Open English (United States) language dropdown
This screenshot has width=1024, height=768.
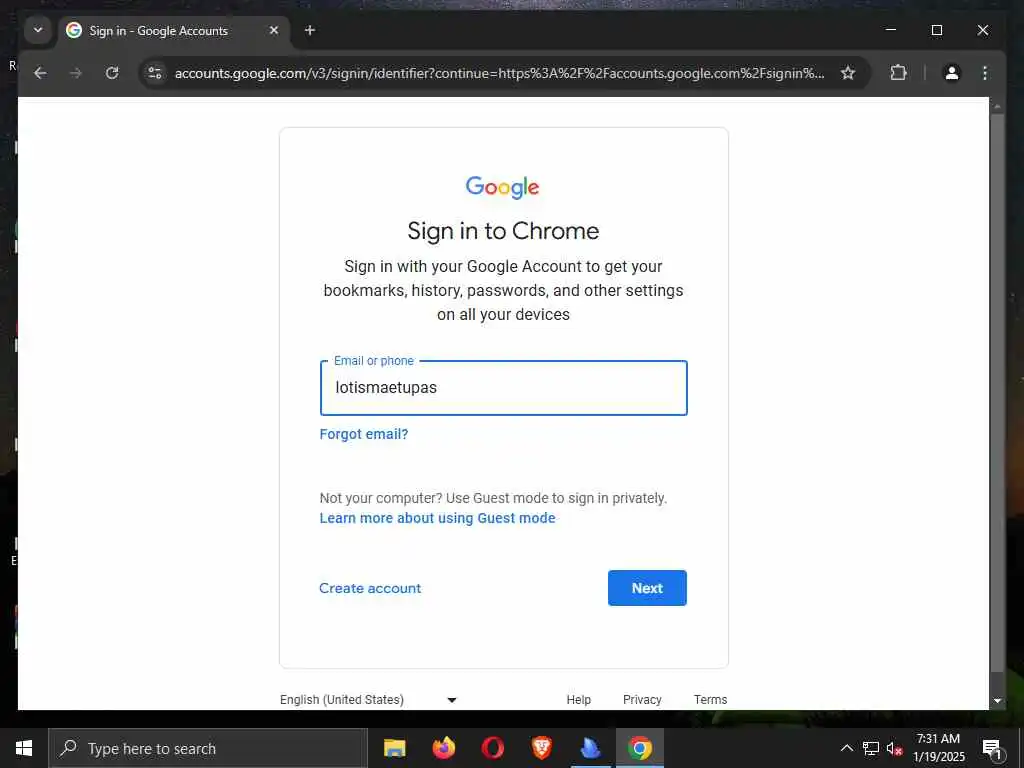coord(368,699)
